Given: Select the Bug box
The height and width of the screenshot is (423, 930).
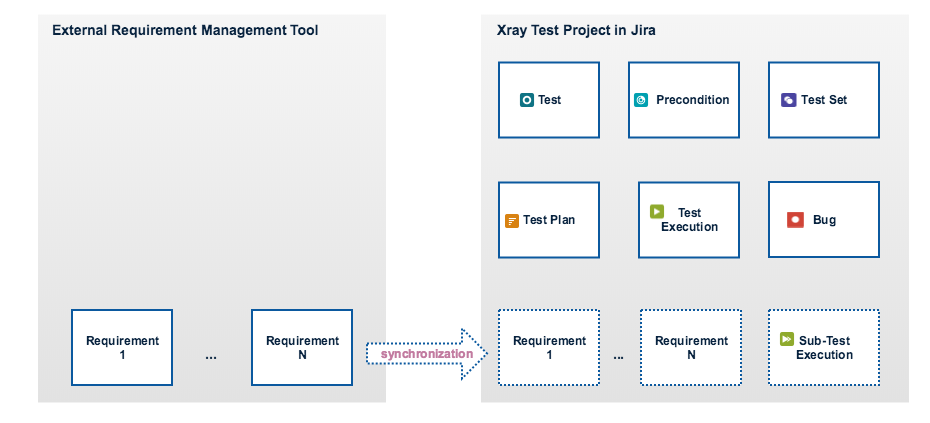Looking at the screenshot, I should 824,220.
